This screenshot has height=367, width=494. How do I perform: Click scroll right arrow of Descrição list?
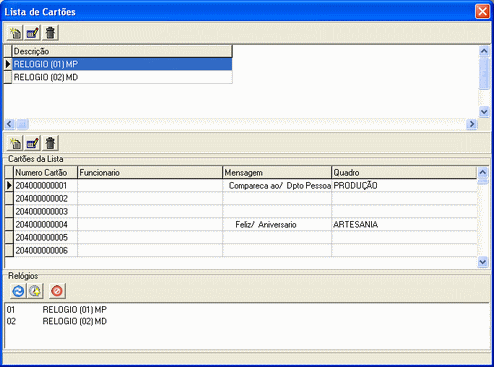point(472,124)
